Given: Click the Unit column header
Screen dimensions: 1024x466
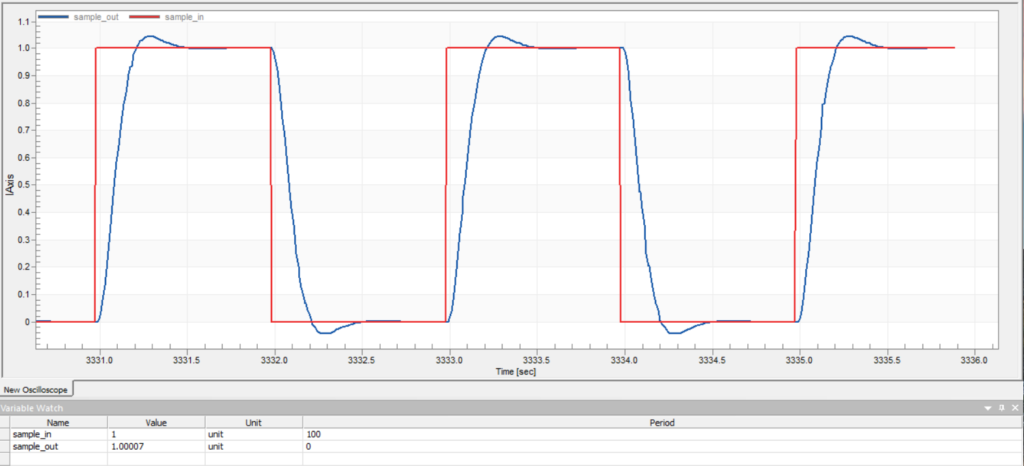Looking at the screenshot, I should [253, 422].
